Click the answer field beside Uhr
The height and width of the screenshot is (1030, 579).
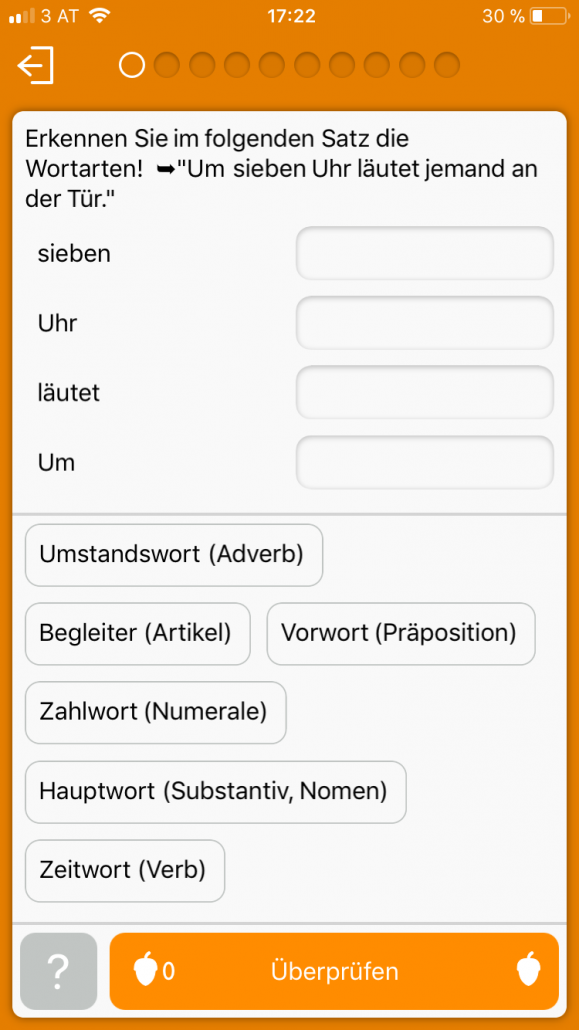(x=423, y=322)
